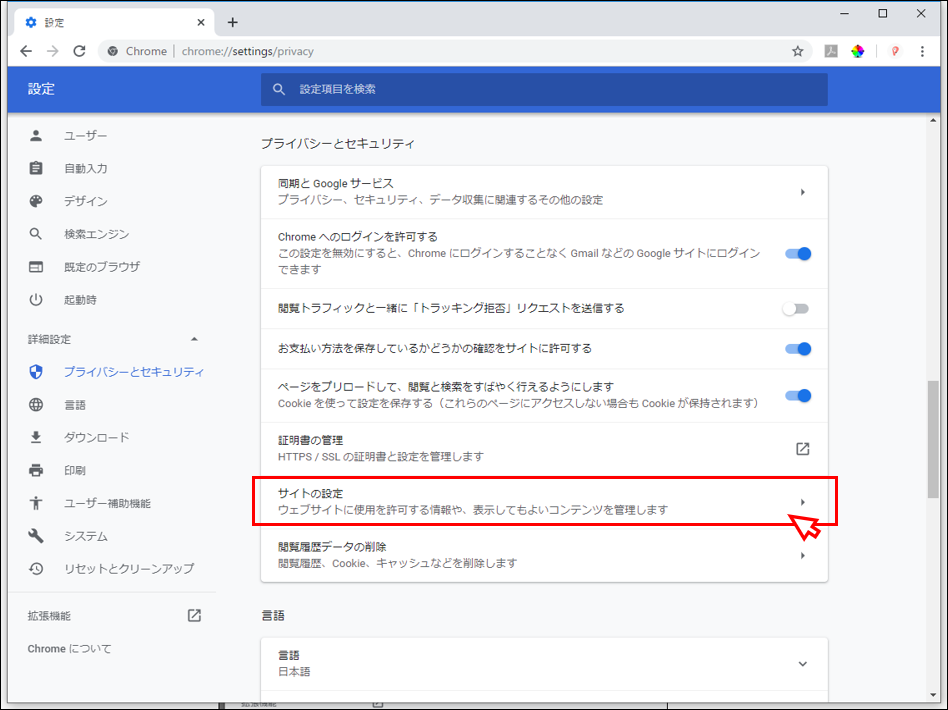
Task: Click the ユーザー person icon in sidebar
Action: click(x=36, y=135)
